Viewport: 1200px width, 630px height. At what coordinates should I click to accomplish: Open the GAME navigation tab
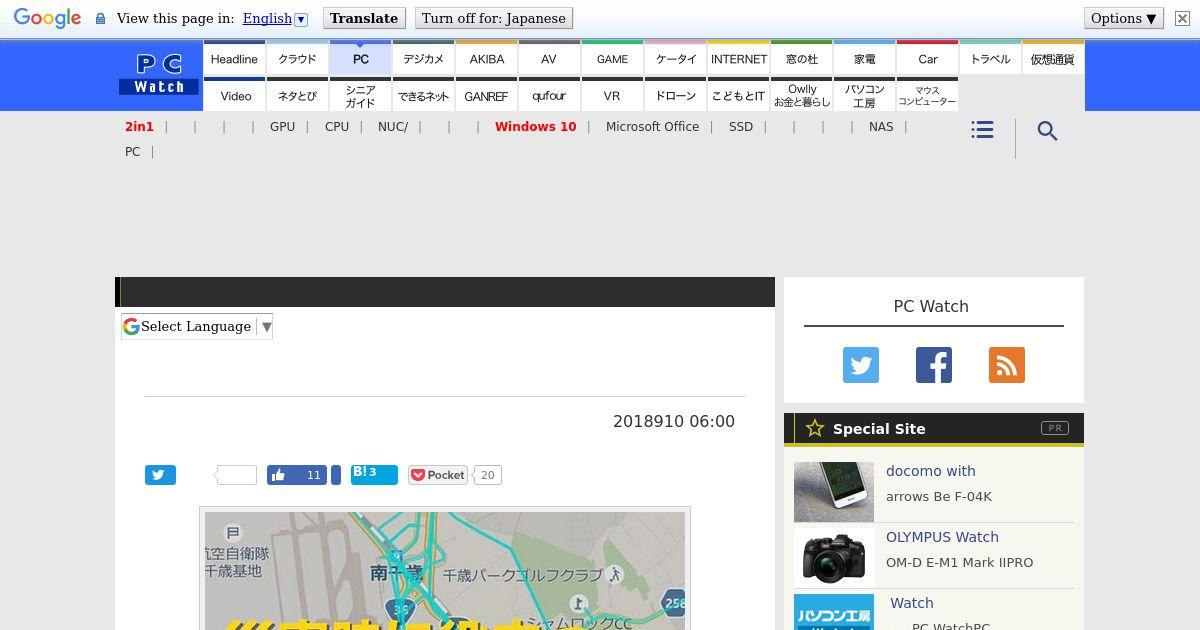click(612, 58)
